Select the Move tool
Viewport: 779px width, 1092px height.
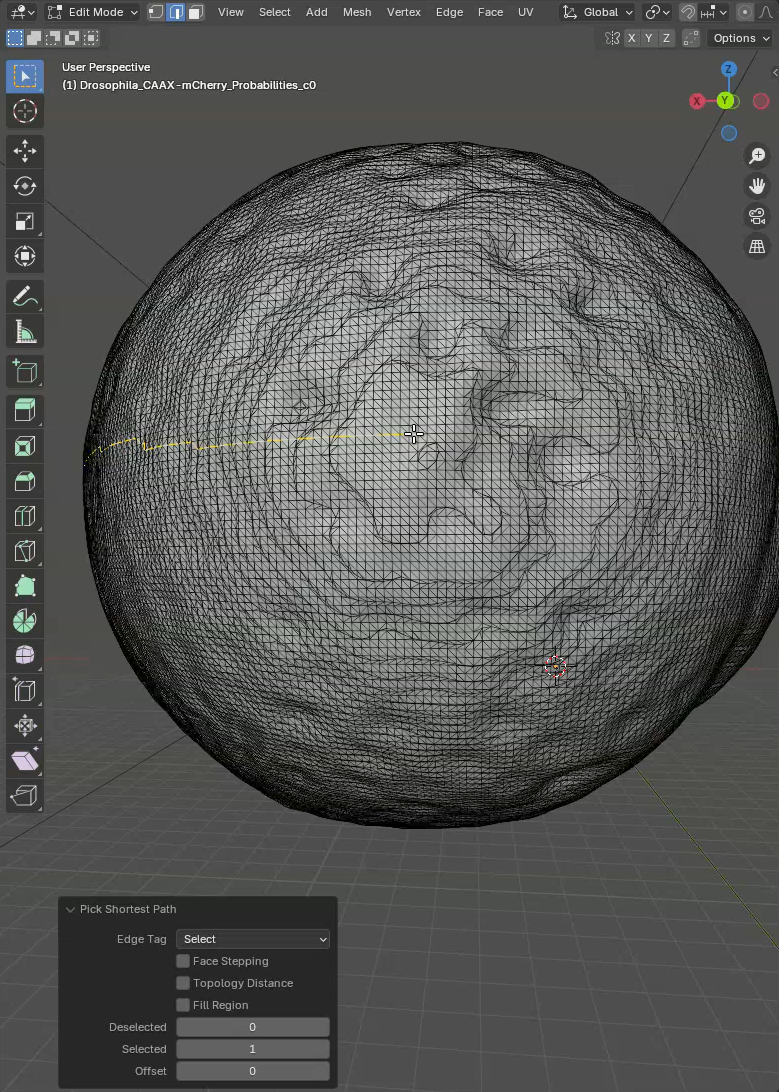pos(25,150)
